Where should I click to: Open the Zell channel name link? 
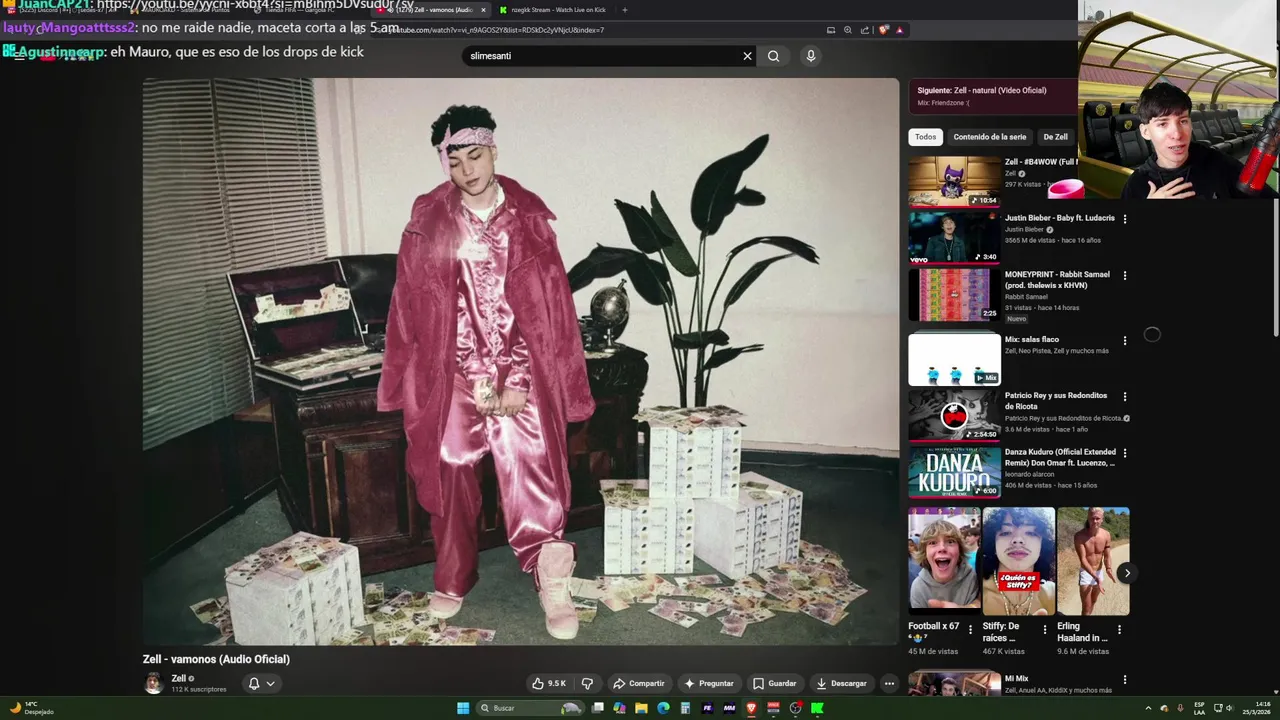click(x=179, y=678)
